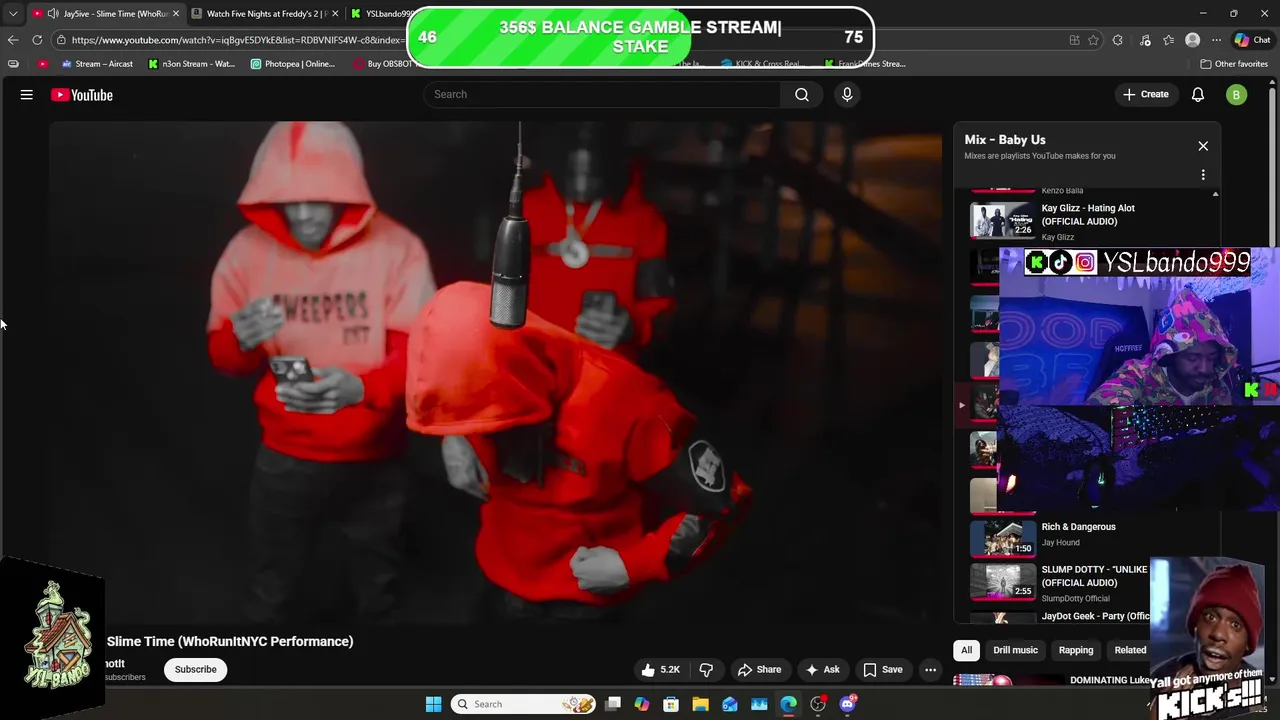Image resolution: width=1280 pixels, height=720 pixels.
Task: Select the All filter chip
Action: pos(966,650)
